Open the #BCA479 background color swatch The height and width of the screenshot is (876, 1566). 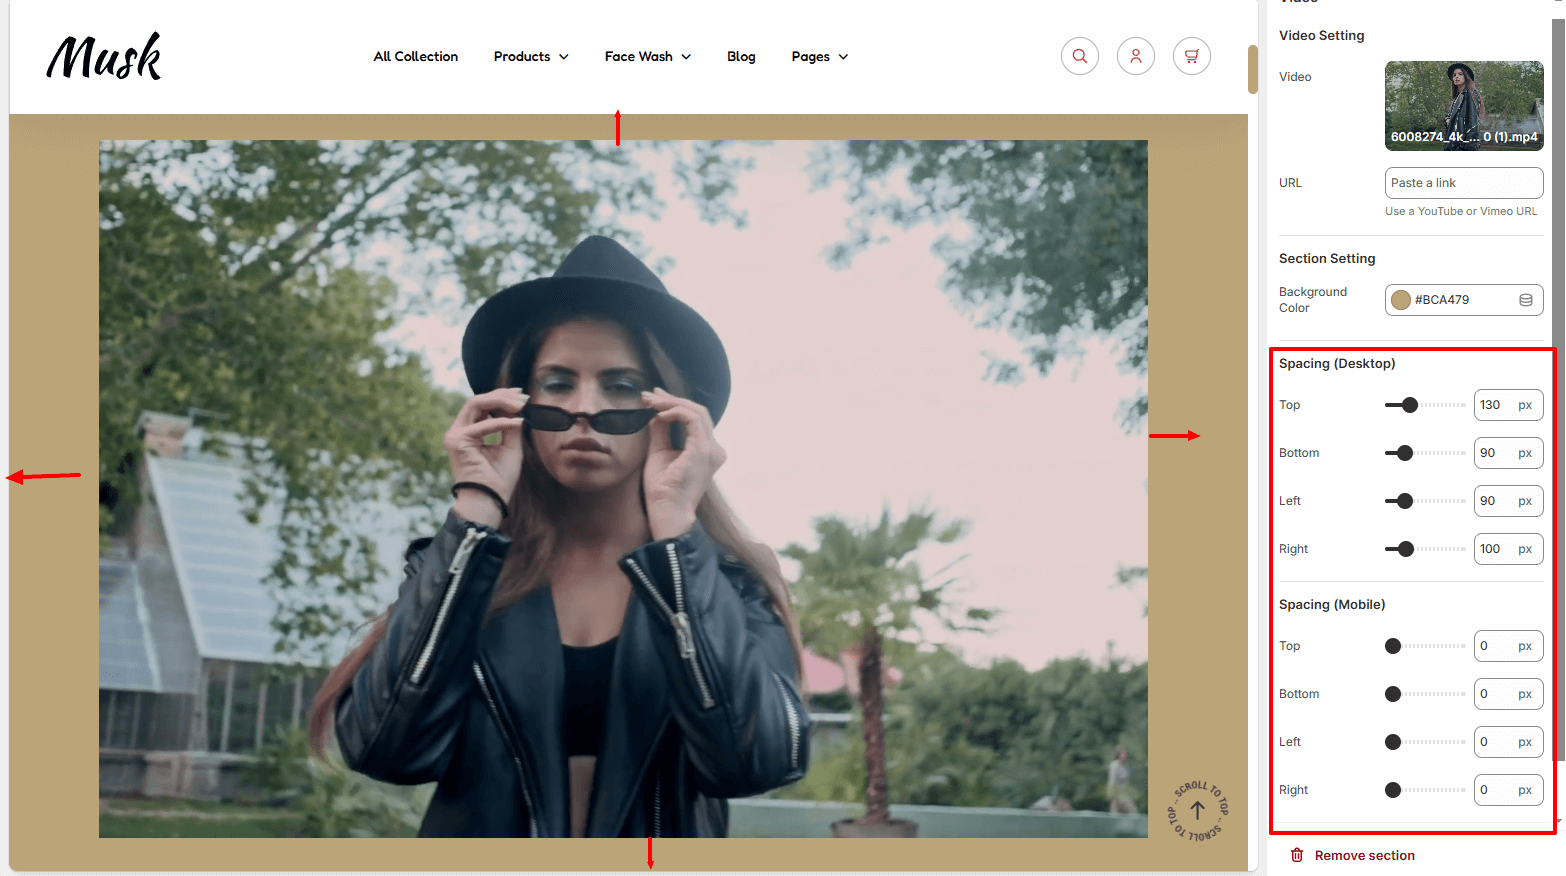tap(1401, 300)
